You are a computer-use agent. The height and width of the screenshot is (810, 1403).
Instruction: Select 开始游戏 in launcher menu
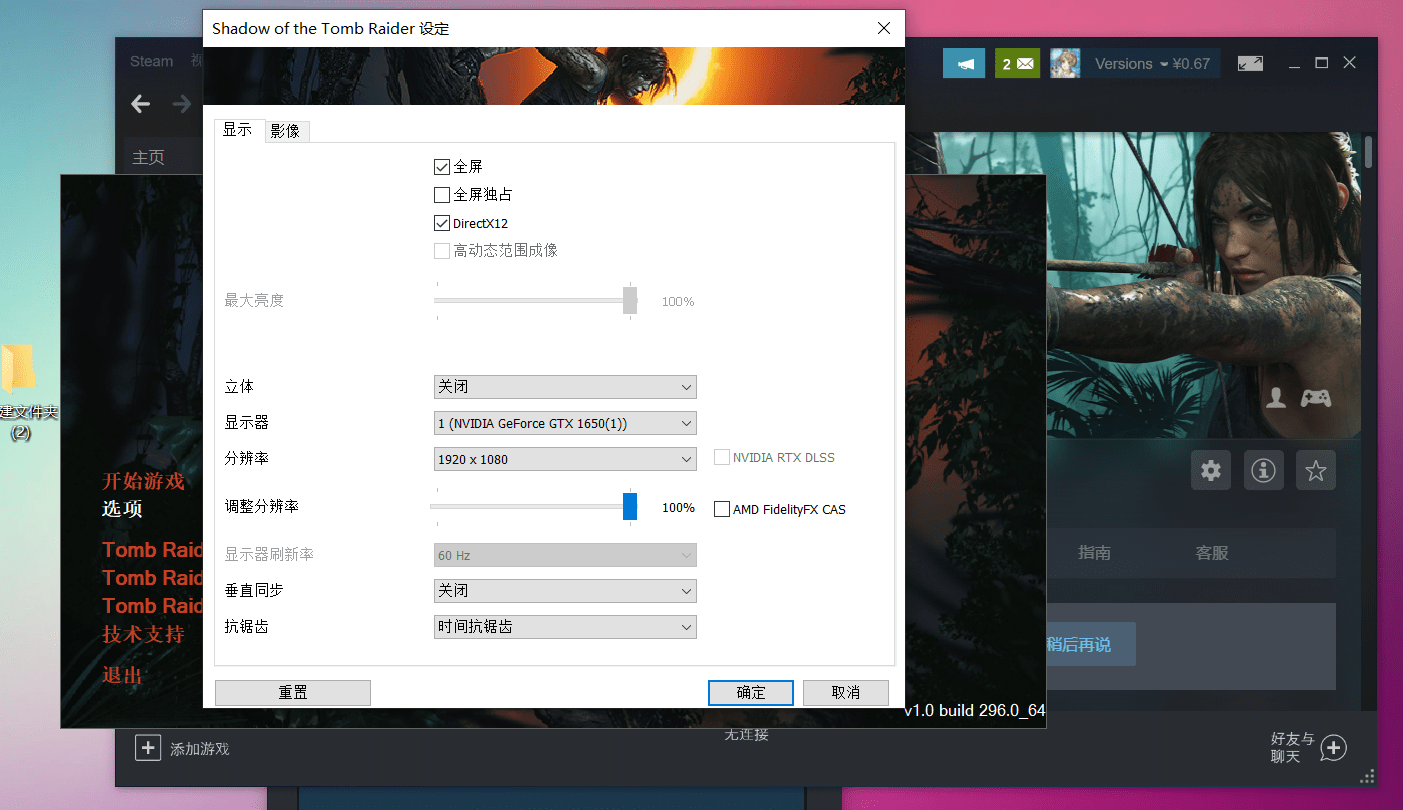[x=143, y=481]
